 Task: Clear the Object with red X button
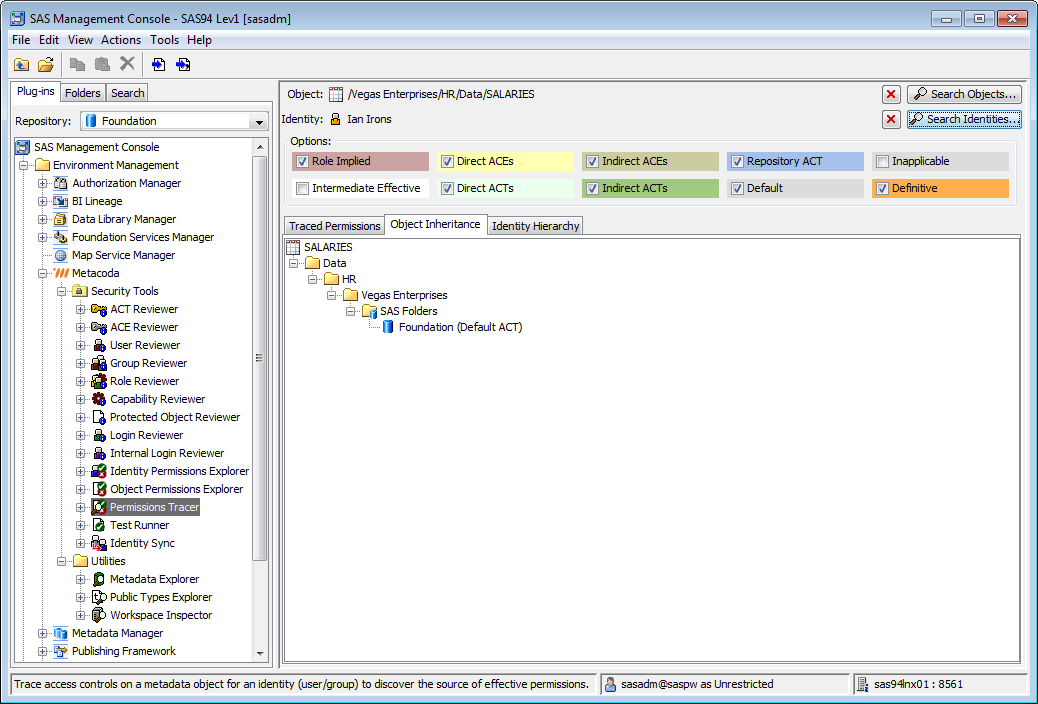click(891, 94)
